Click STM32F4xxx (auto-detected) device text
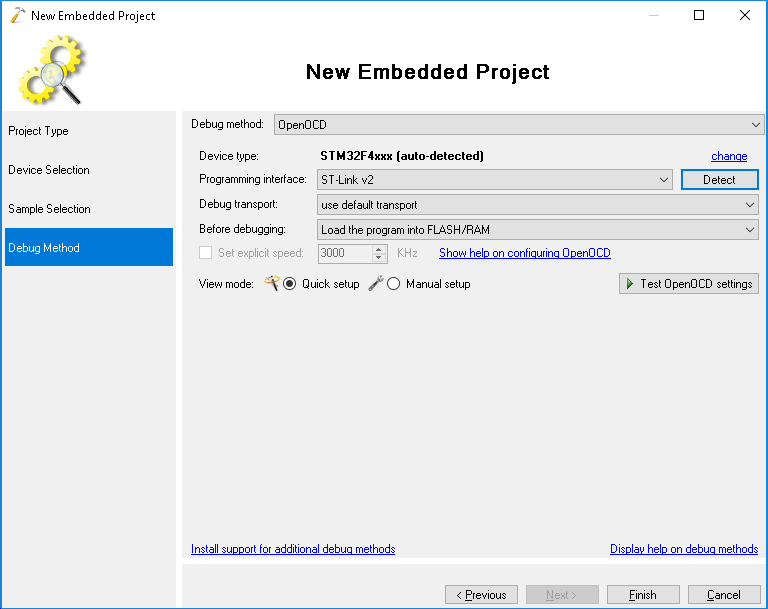768x609 pixels. tap(402, 156)
